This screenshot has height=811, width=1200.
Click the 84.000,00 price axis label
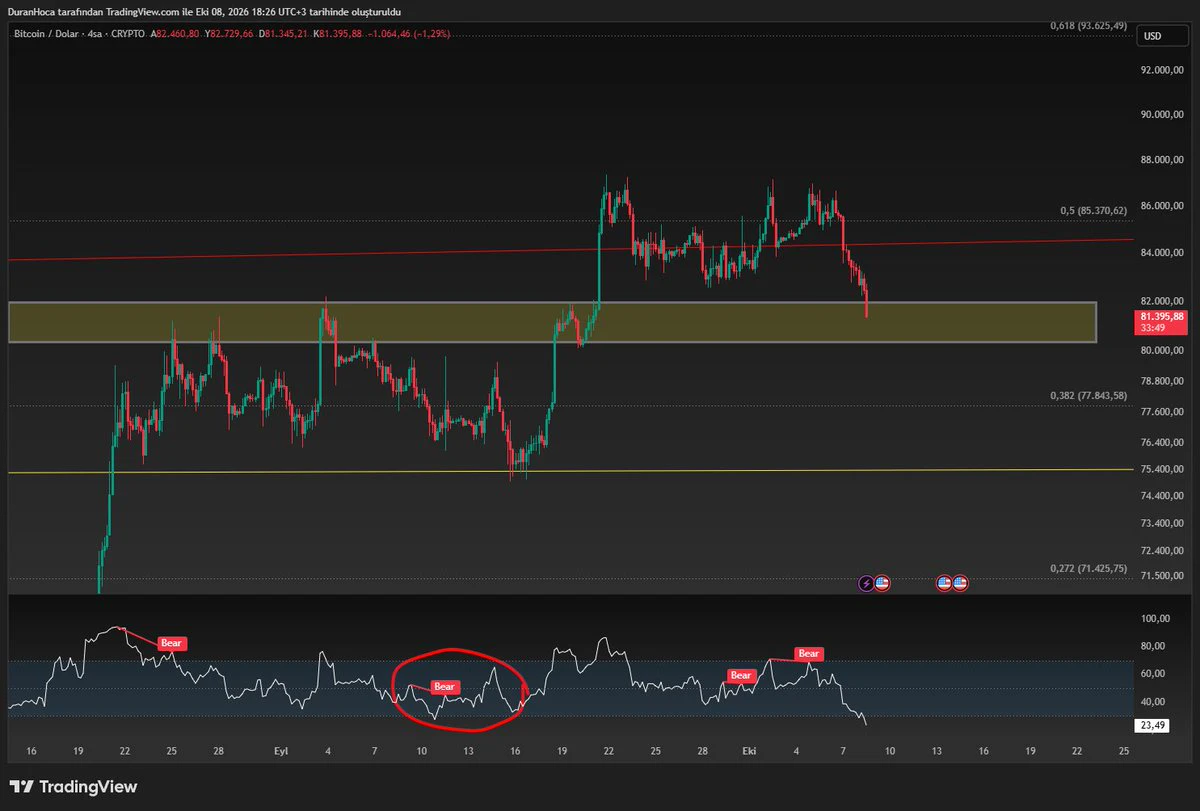pyautogui.click(x=1162, y=252)
